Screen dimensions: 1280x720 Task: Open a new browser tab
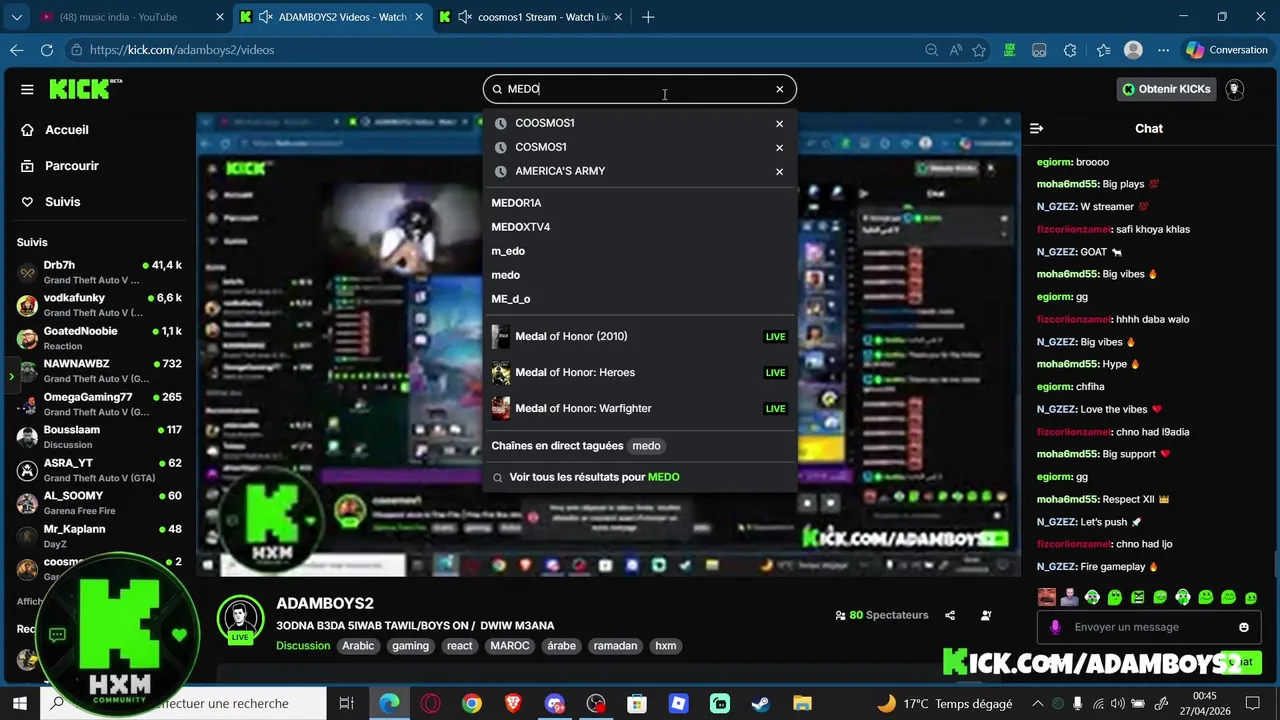(x=648, y=17)
